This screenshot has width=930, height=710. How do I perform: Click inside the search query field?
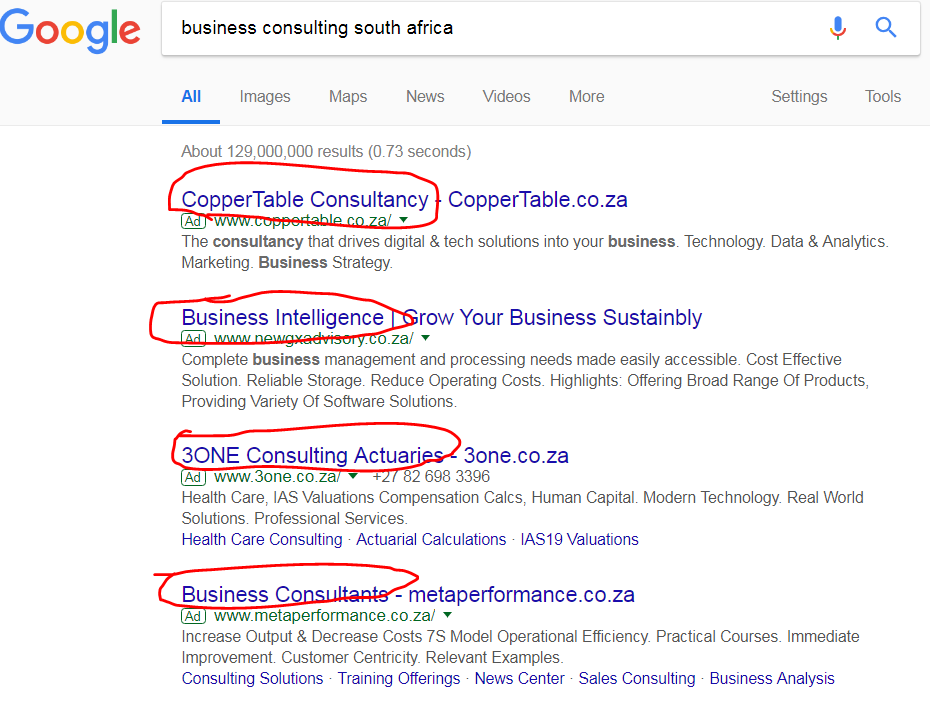click(450, 28)
